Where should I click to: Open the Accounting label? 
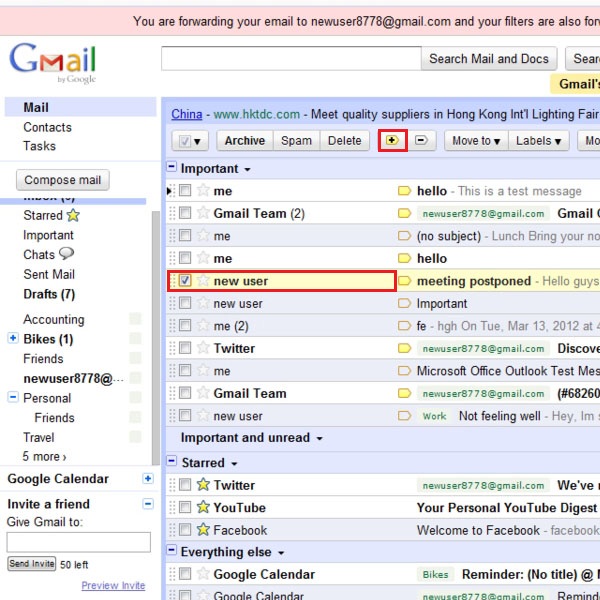pos(54,319)
